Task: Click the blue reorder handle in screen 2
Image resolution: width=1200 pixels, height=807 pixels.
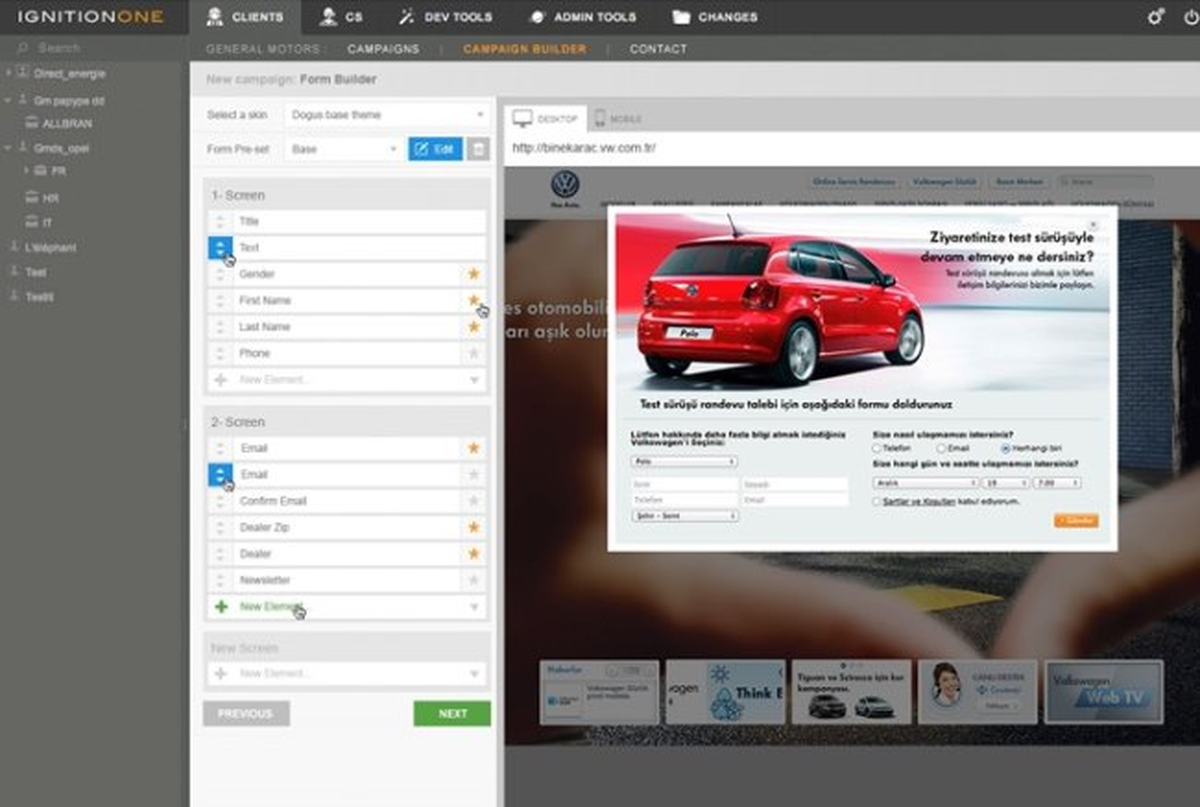Action: (220, 474)
